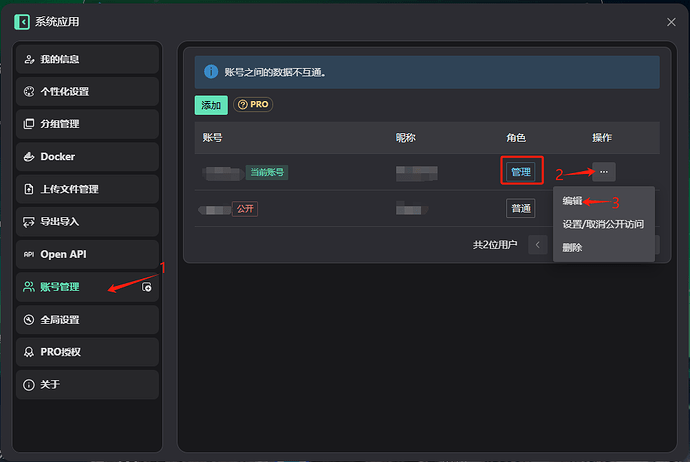This screenshot has height=462, width=690.
Task: Click the 公开 tag on second account
Action: click(x=245, y=209)
